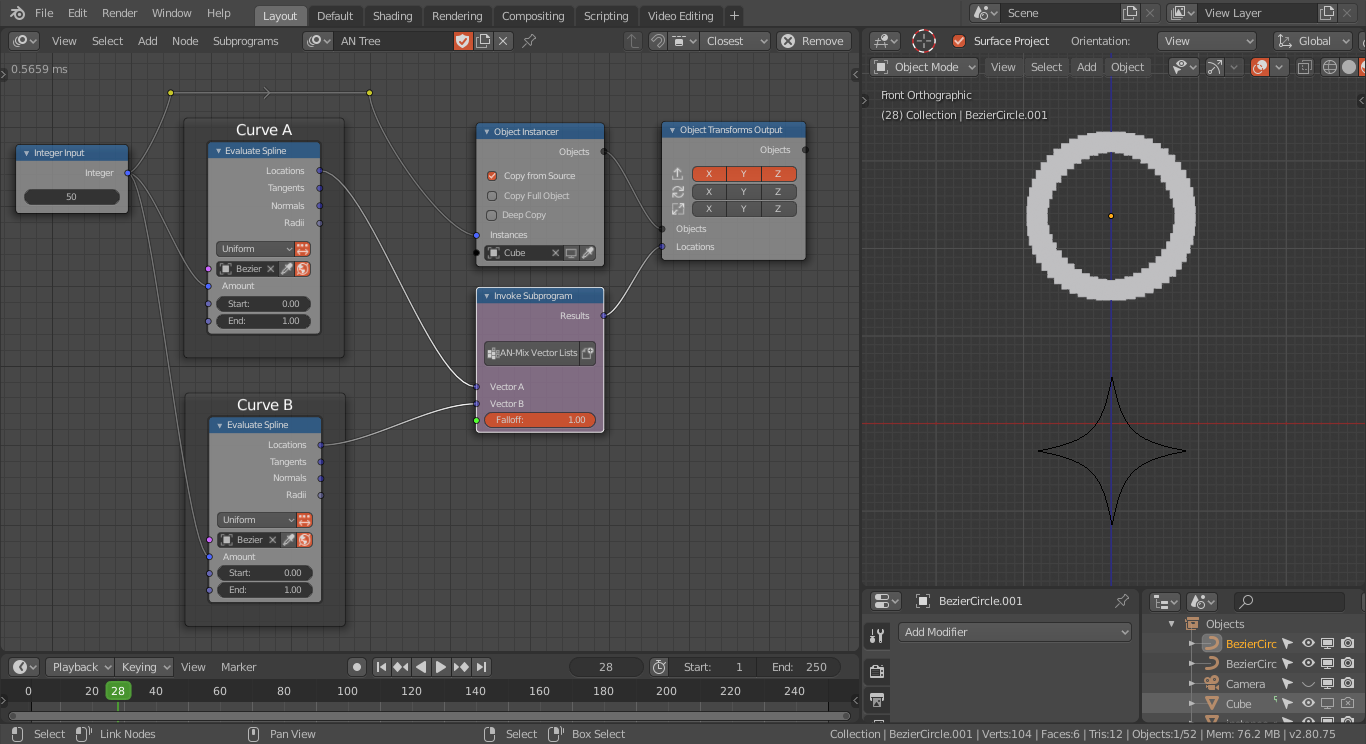
Task: Click the outliner search field
Action: (x=1289, y=601)
